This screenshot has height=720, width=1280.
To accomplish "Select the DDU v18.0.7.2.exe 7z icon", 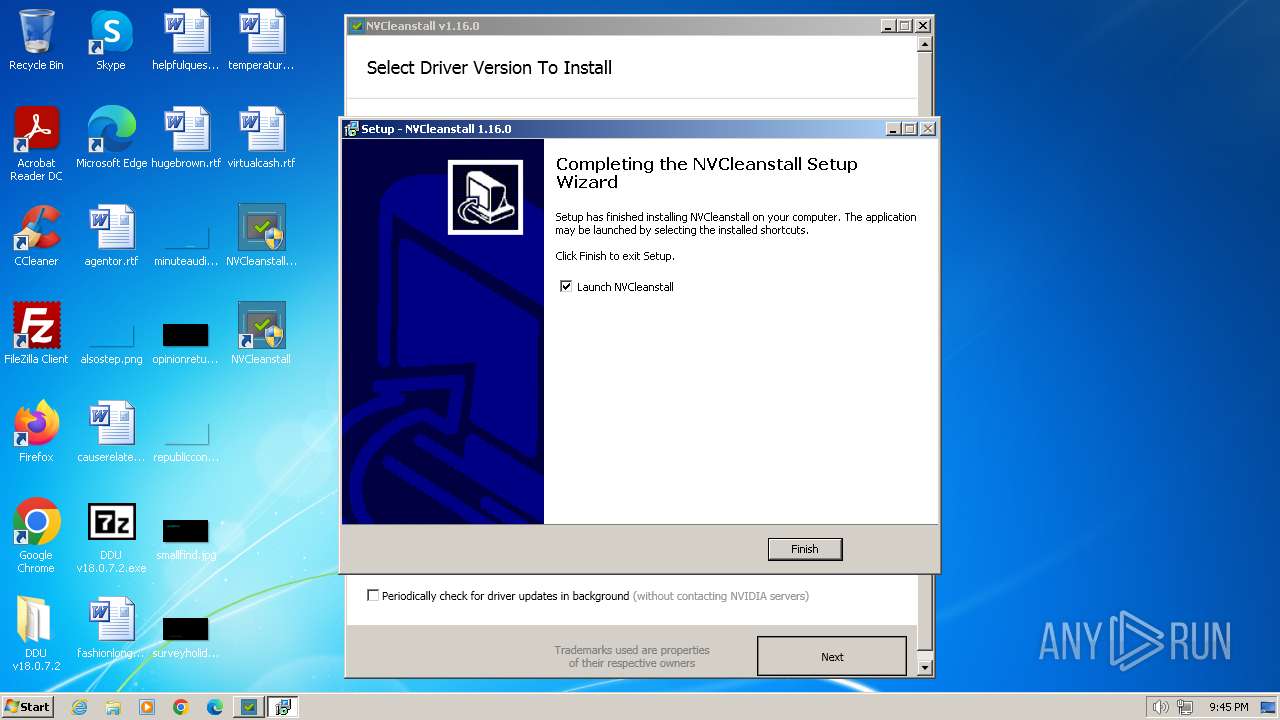I will tap(111, 536).
